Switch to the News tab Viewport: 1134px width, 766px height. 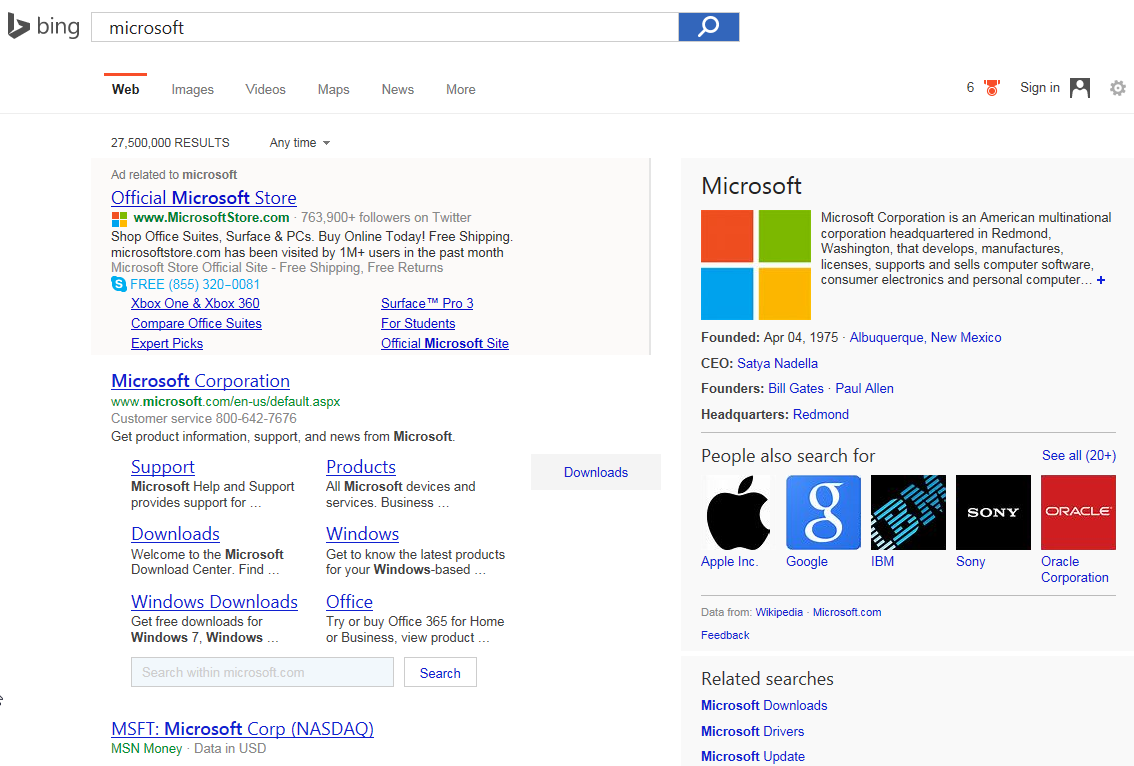397,90
